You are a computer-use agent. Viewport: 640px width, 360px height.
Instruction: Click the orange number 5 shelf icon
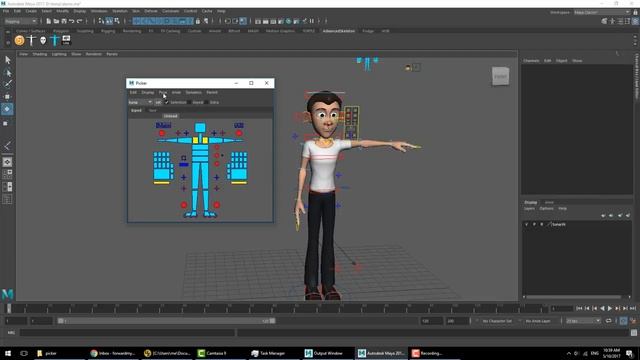[x=19, y=40]
